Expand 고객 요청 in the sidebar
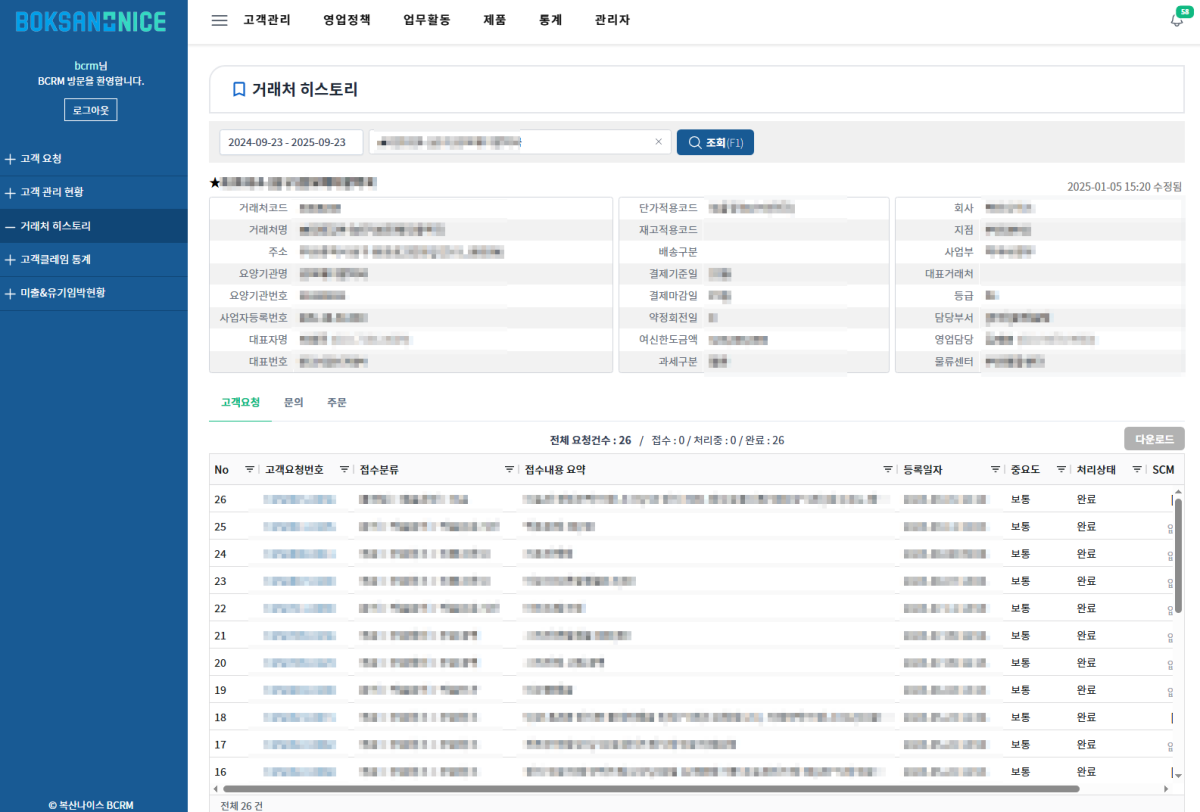This screenshot has height=812, width=1200. (40, 159)
